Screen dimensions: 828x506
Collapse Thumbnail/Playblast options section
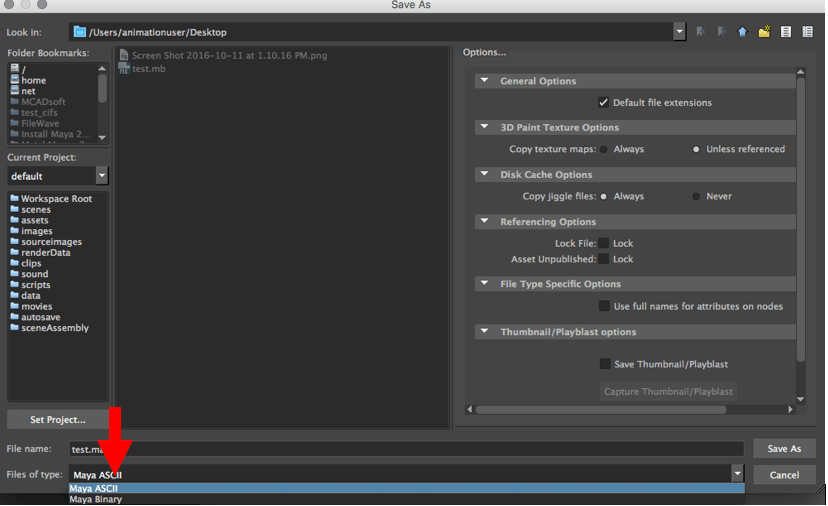(x=484, y=331)
